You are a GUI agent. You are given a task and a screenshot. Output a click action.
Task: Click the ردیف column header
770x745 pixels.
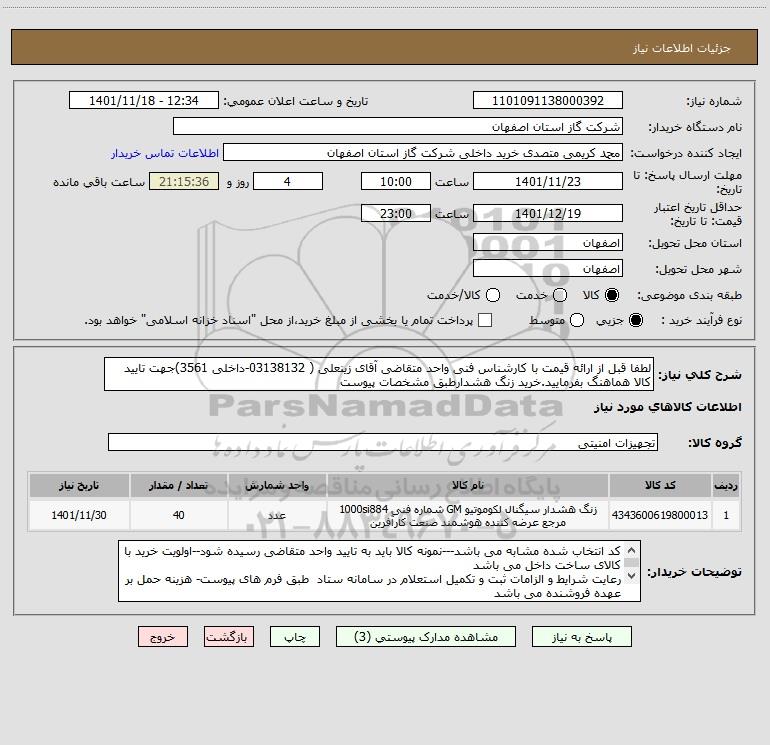point(726,485)
